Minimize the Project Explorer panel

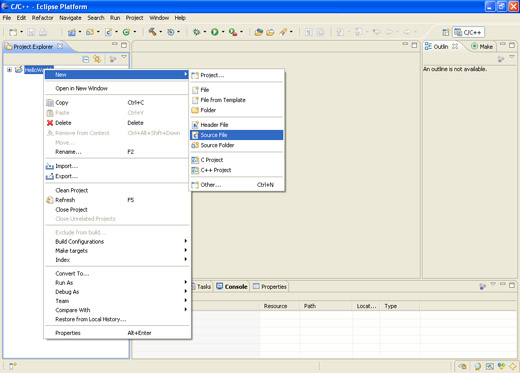114,44
